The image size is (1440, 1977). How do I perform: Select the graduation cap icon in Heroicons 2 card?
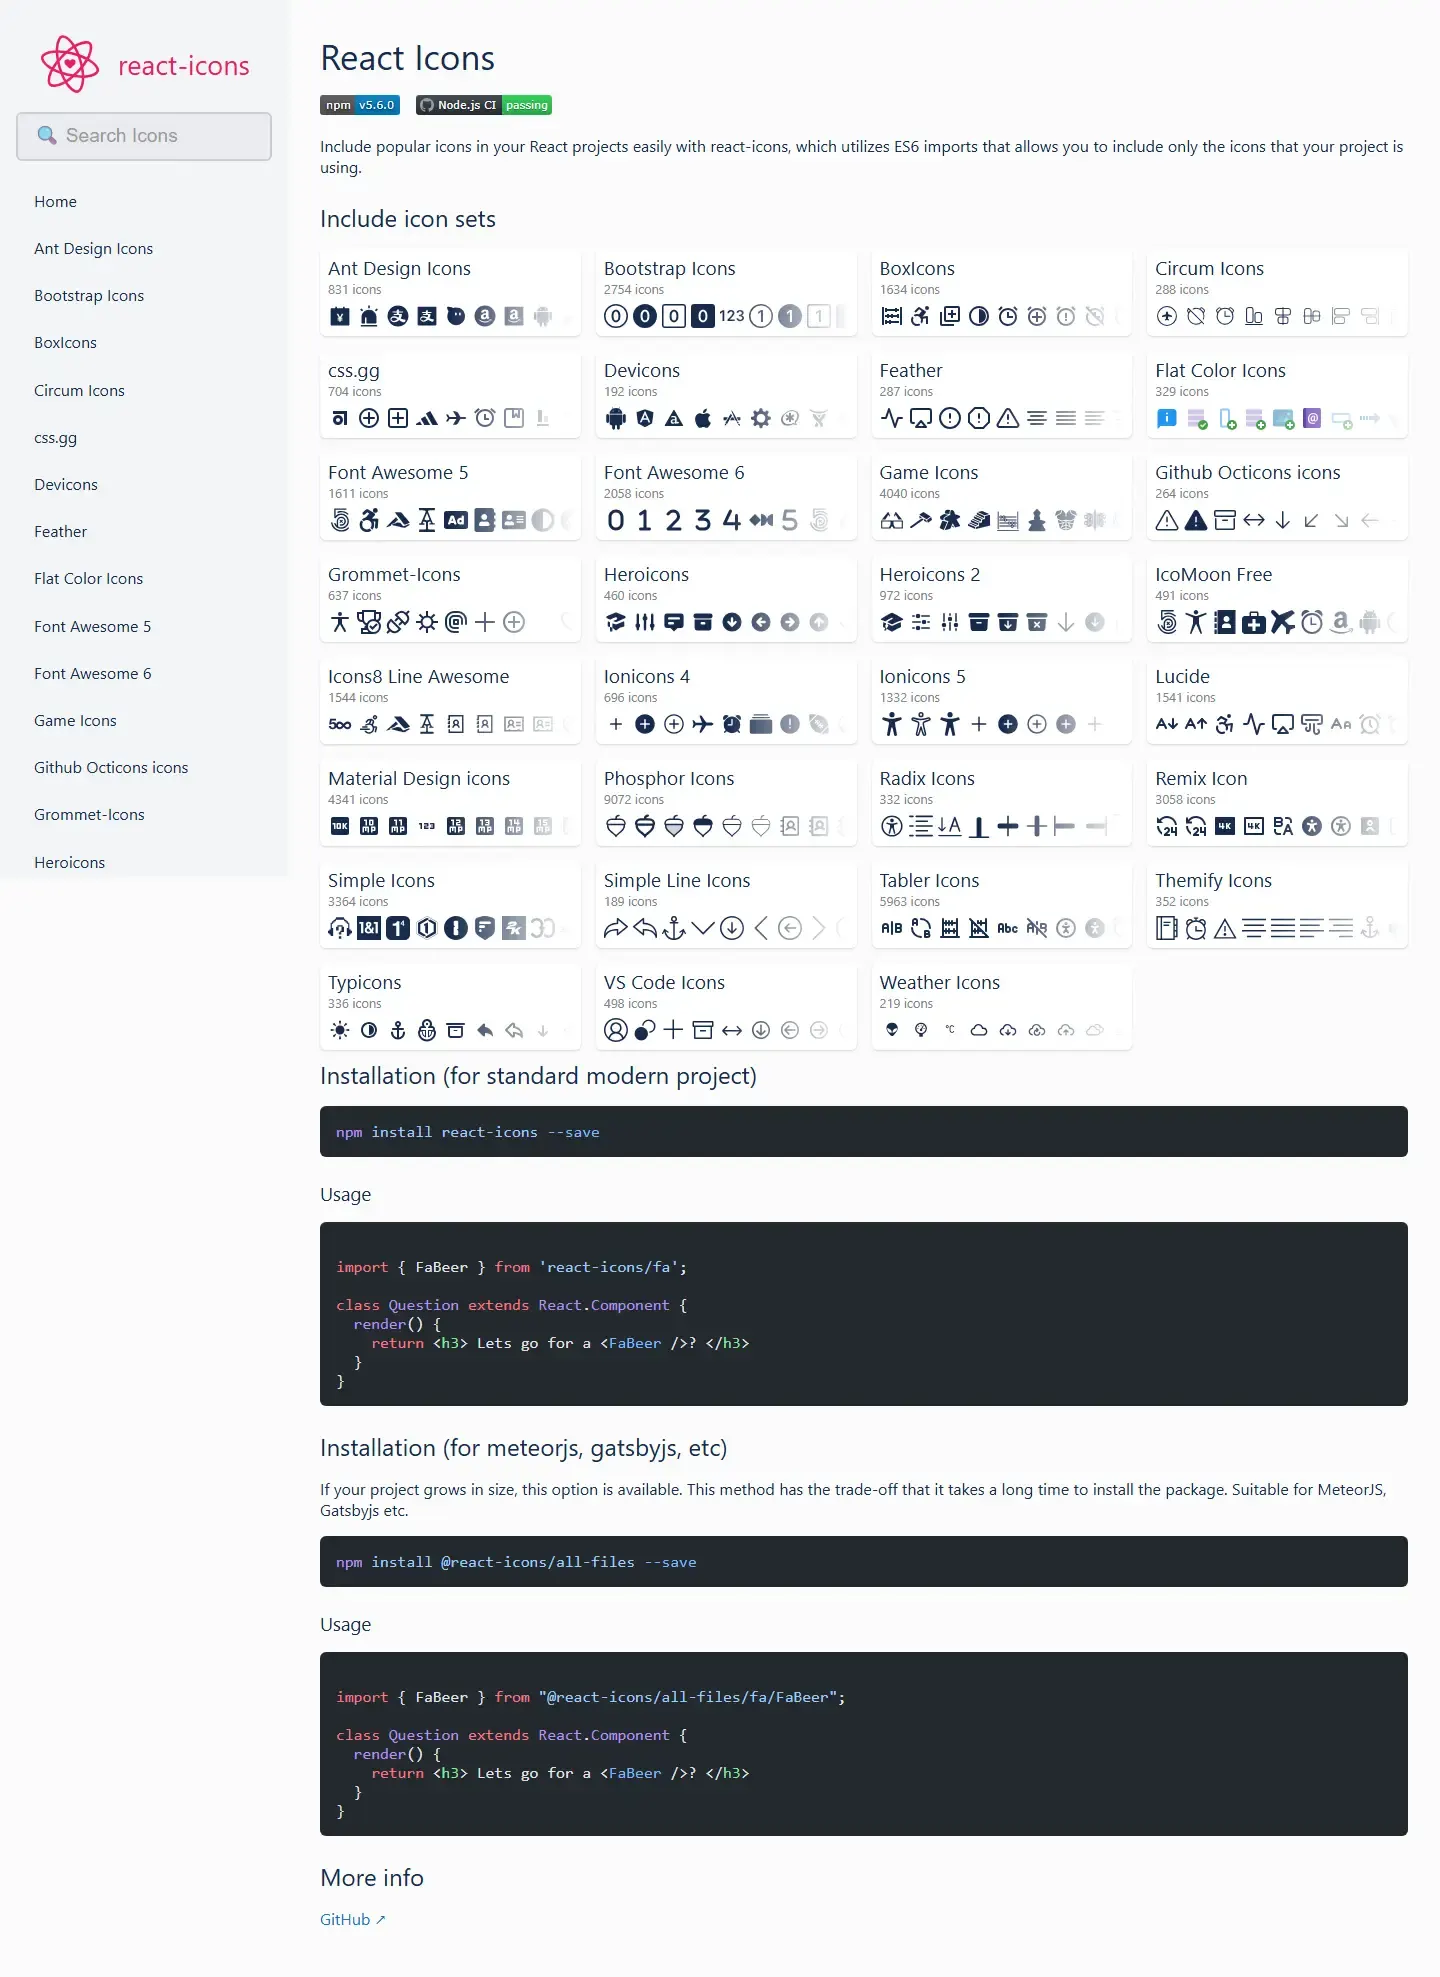[892, 622]
